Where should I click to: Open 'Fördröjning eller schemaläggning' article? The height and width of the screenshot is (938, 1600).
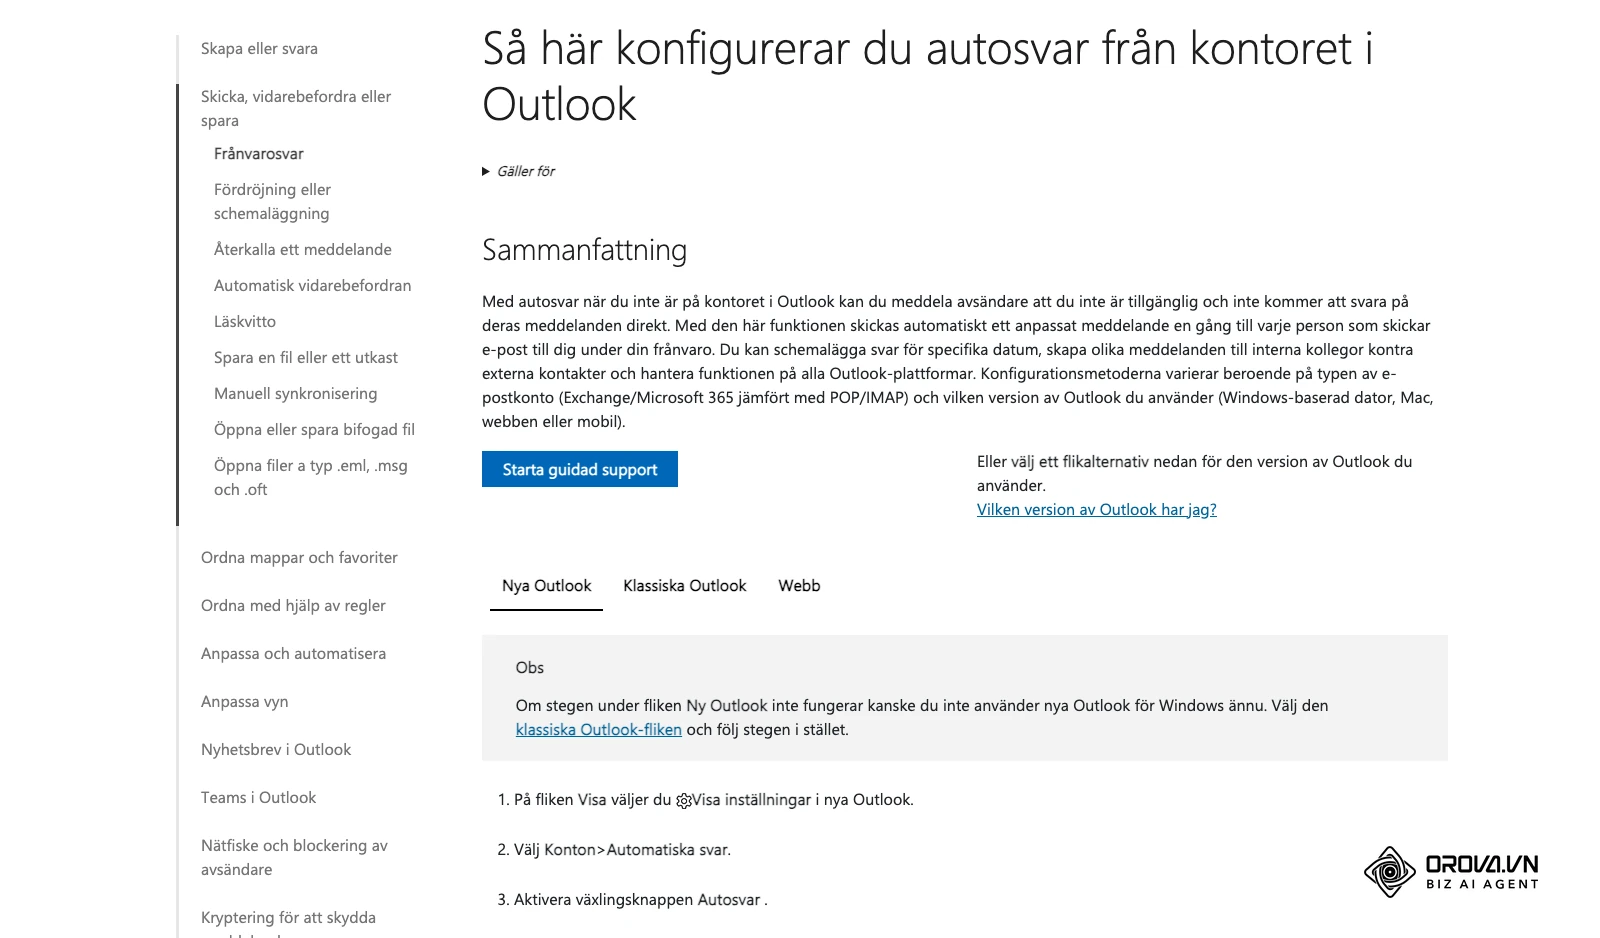point(272,201)
